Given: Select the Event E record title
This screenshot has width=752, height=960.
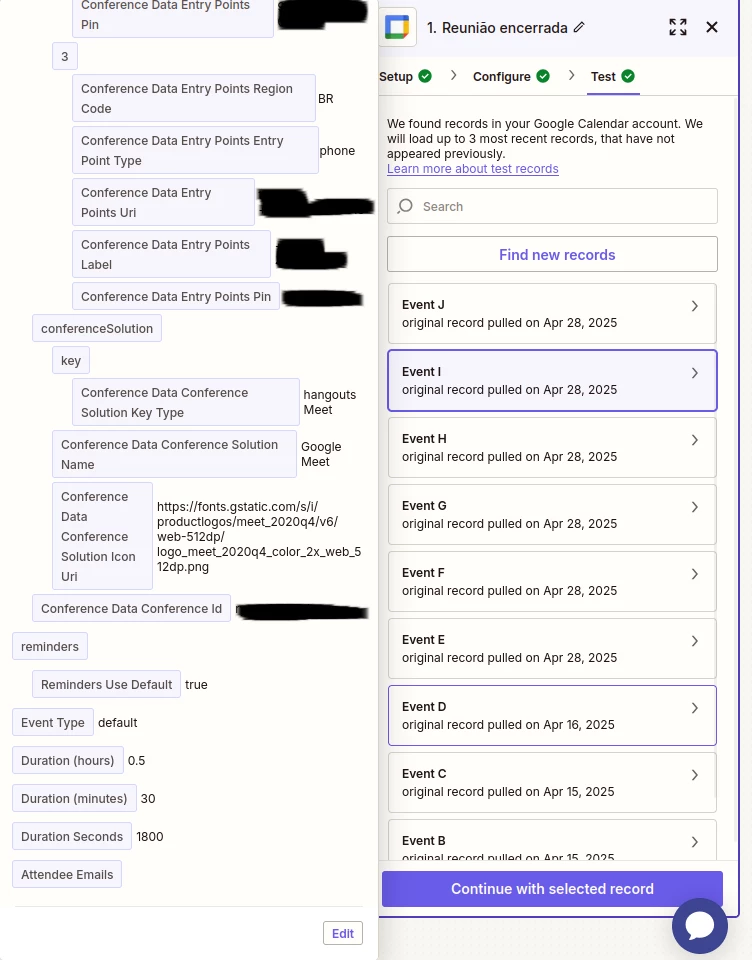Looking at the screenshot, I should coord(423,640).
